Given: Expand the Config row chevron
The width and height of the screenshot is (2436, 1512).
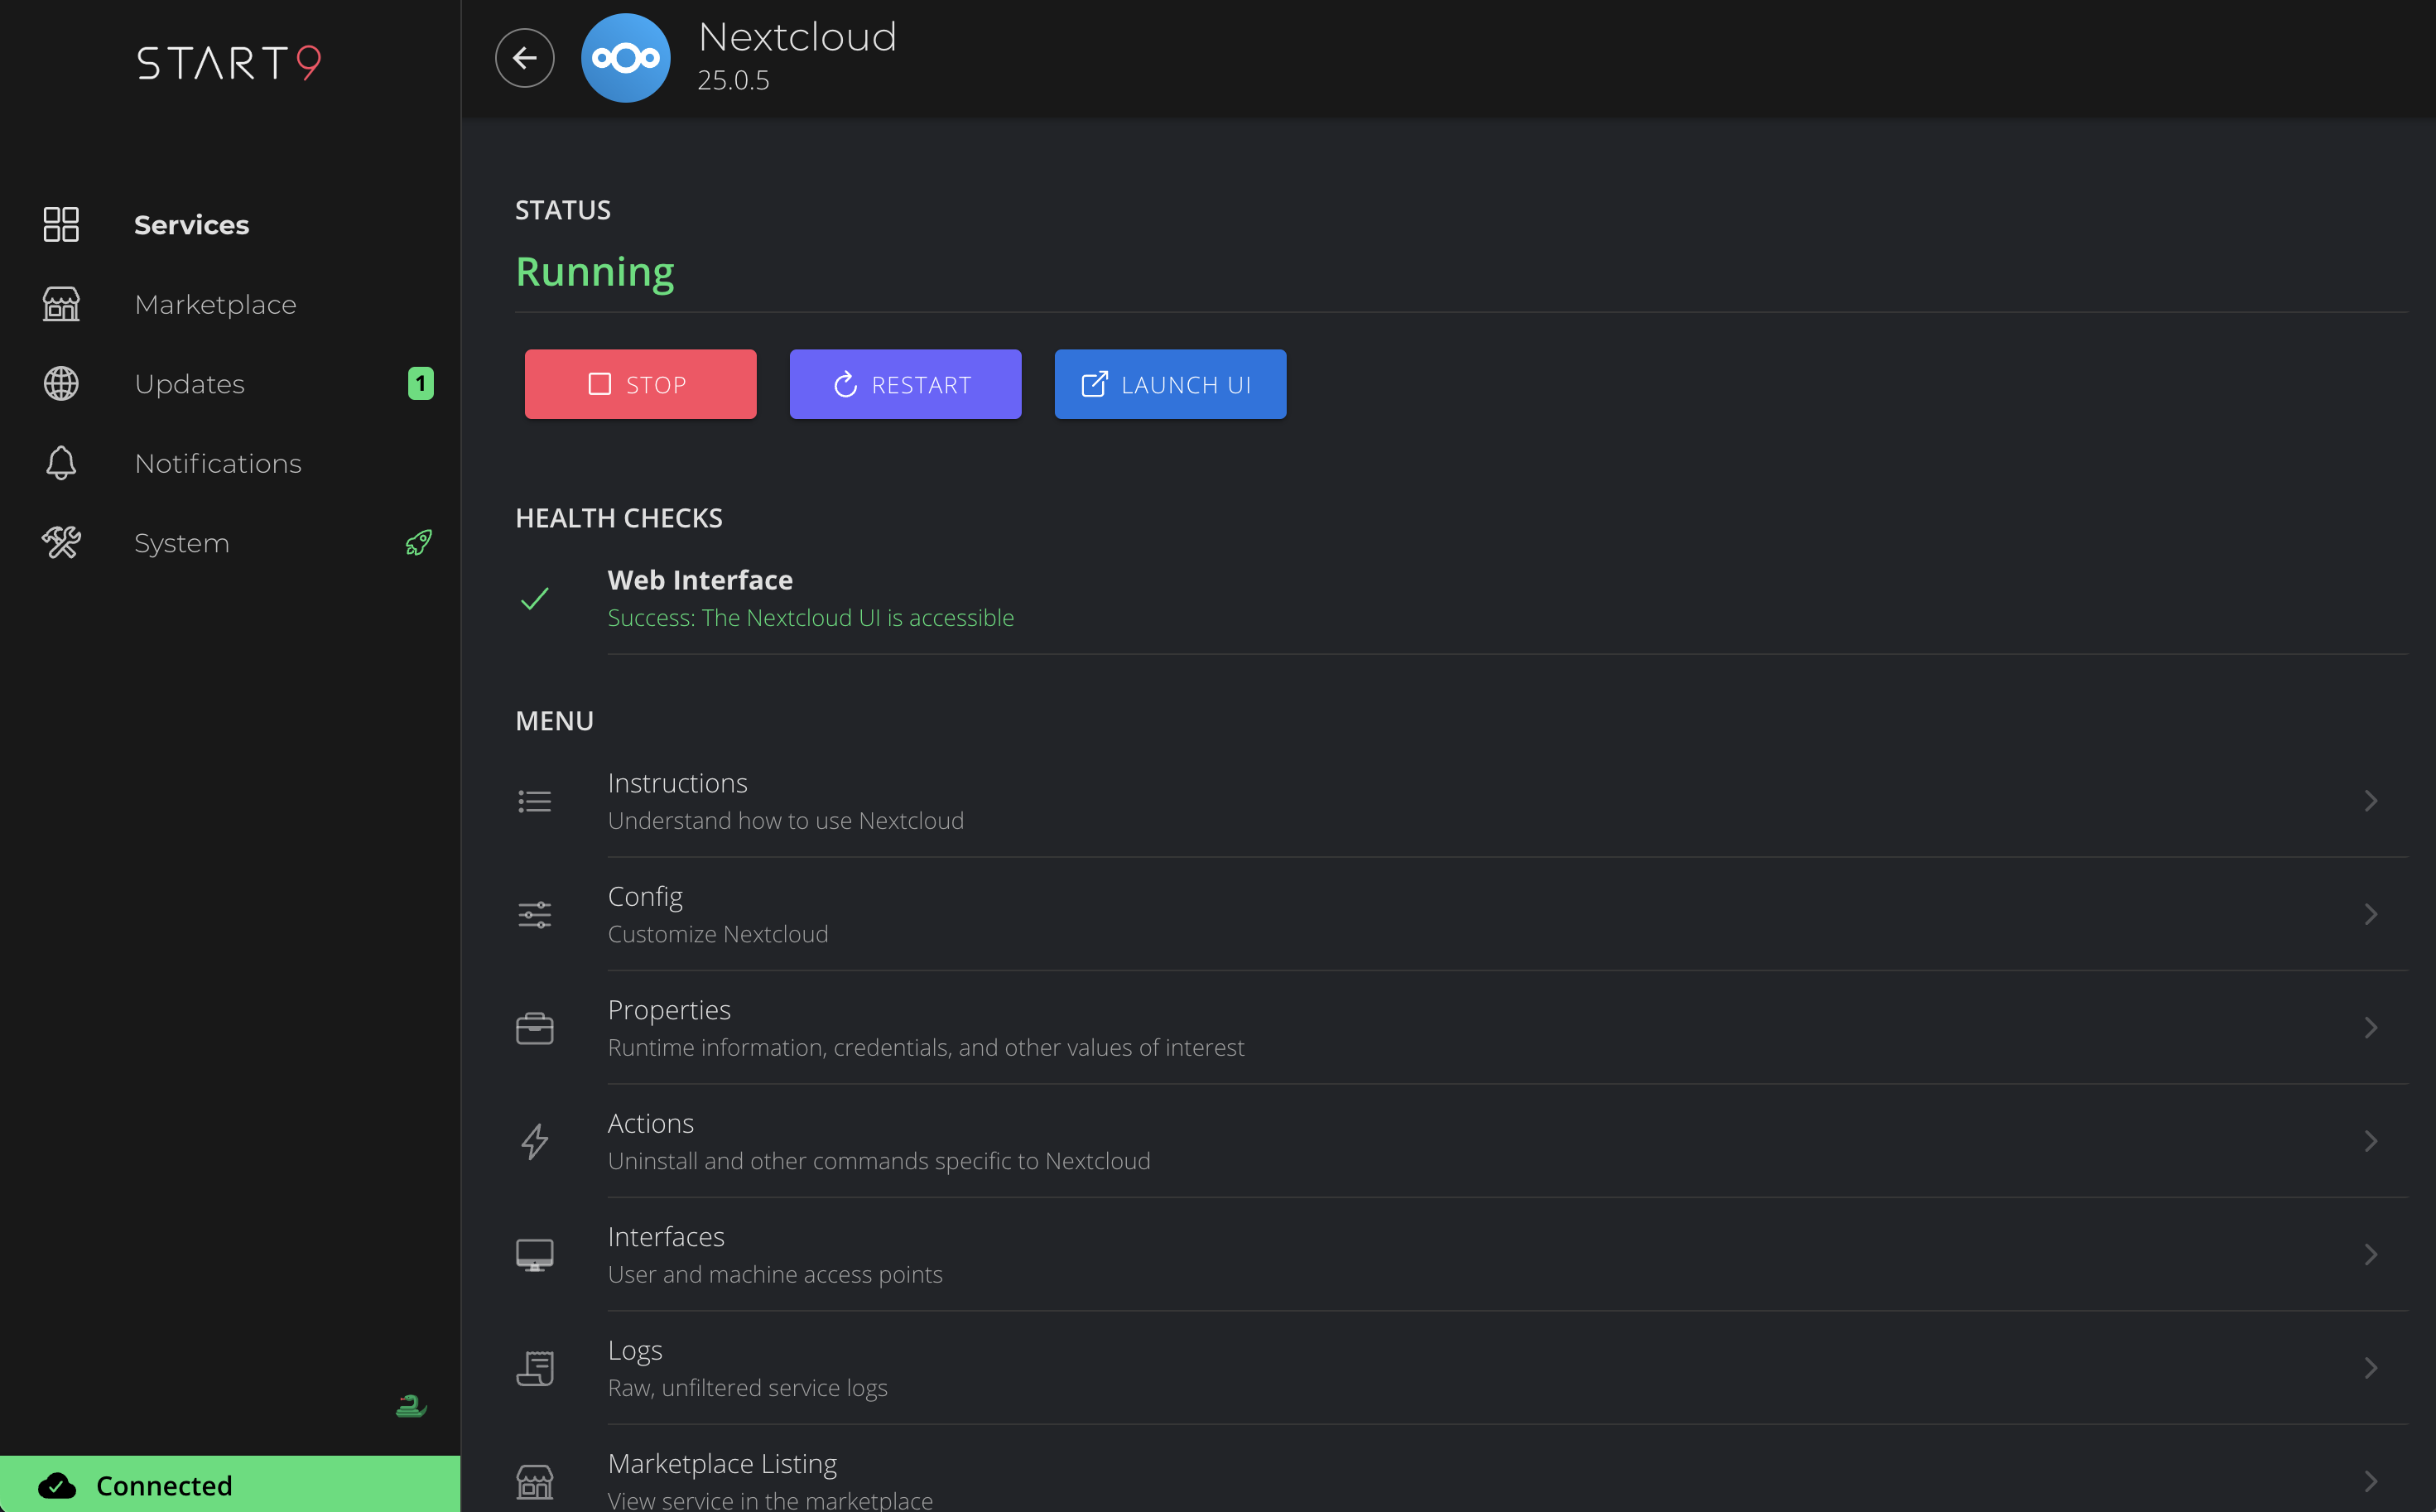Looking at the screenshot, I should click(x=2372, y=913).
